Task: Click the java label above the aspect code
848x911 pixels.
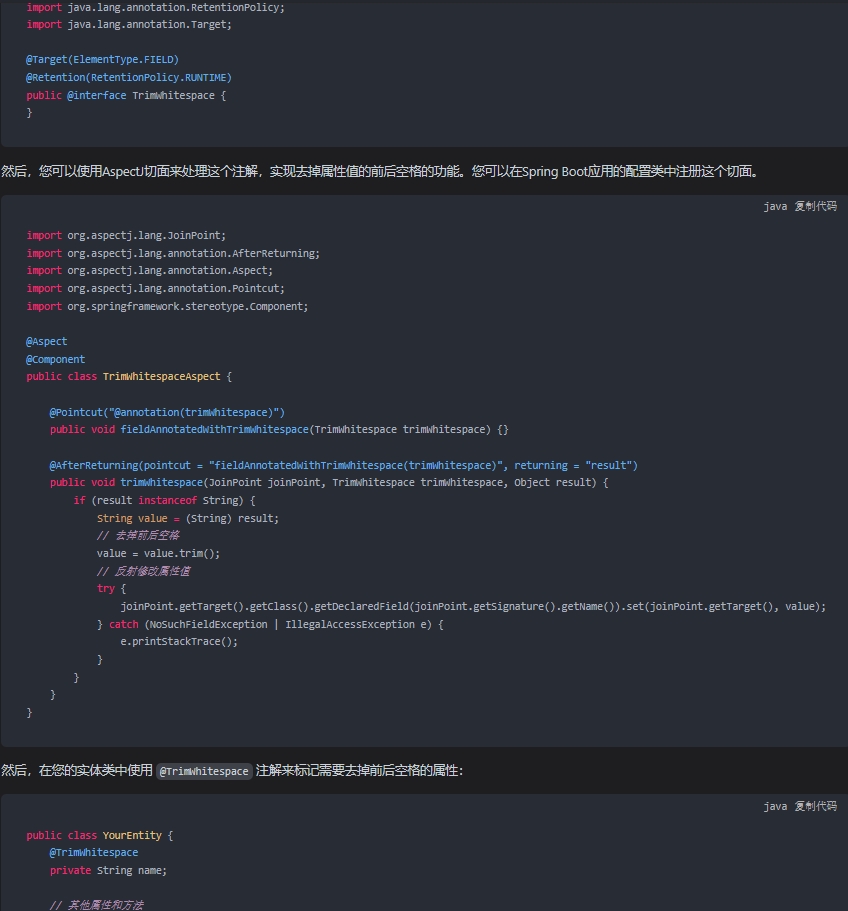Action: (775, 206)
